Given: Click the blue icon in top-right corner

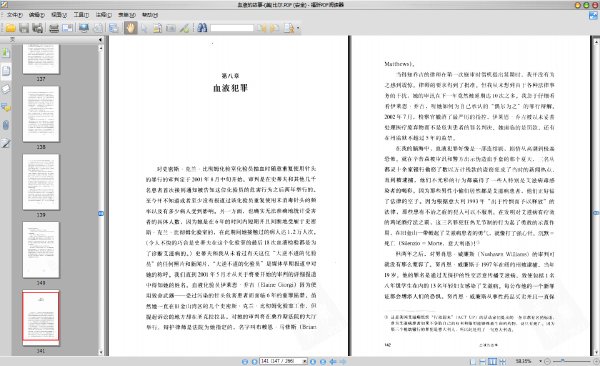Looking at the screenshot, I should (593, 15).
